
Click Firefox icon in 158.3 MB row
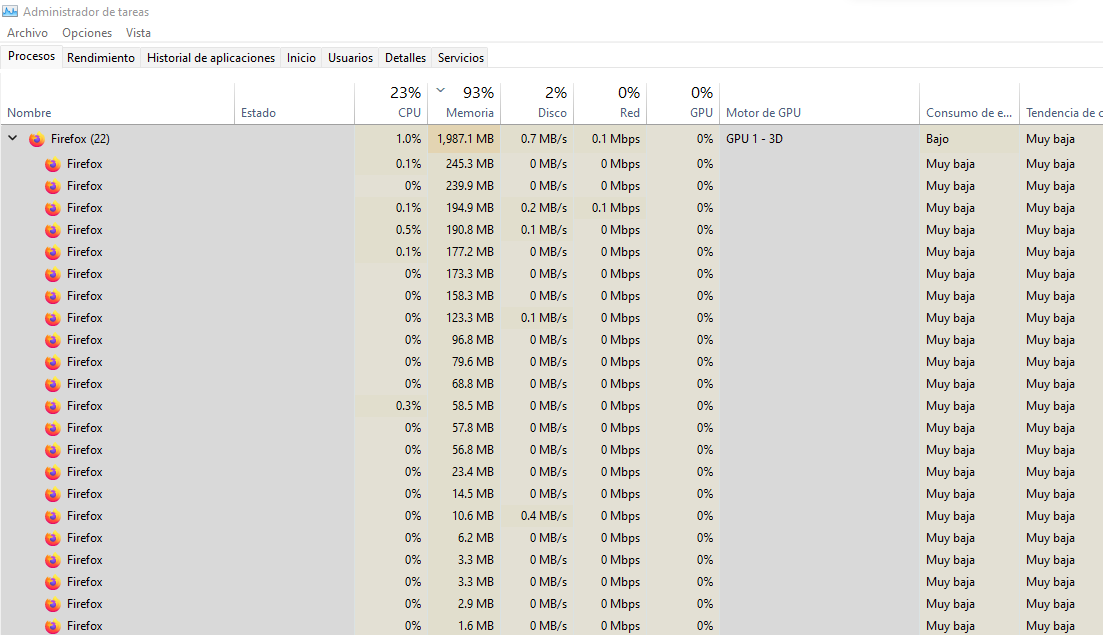(x=52, y=297)
